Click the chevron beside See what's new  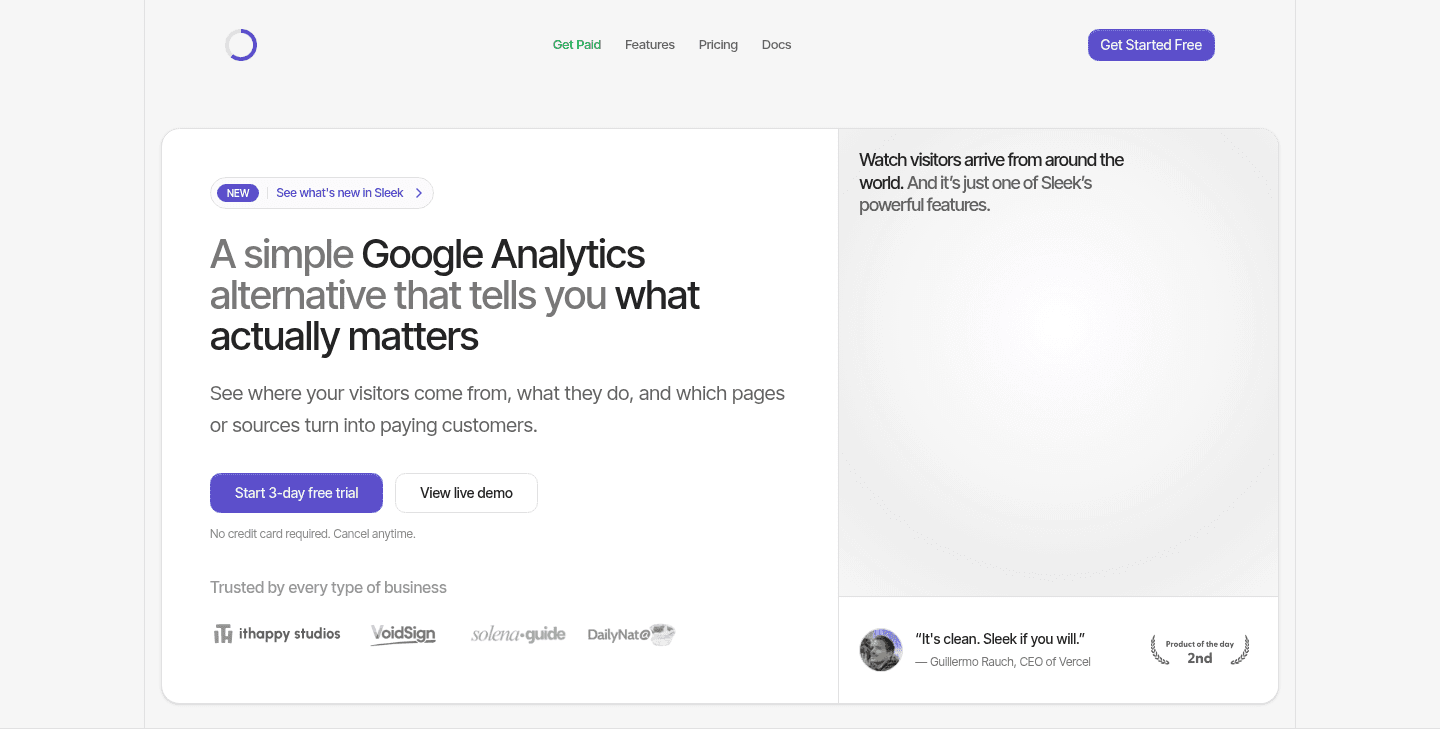click(419, 193)
